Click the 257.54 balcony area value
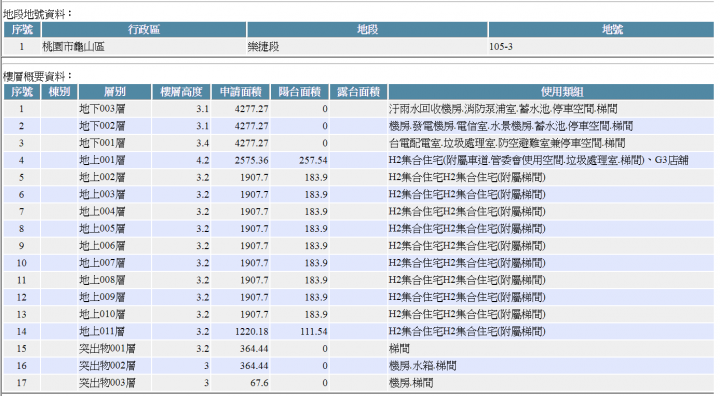Screen dimensions: 720x396 313,160
